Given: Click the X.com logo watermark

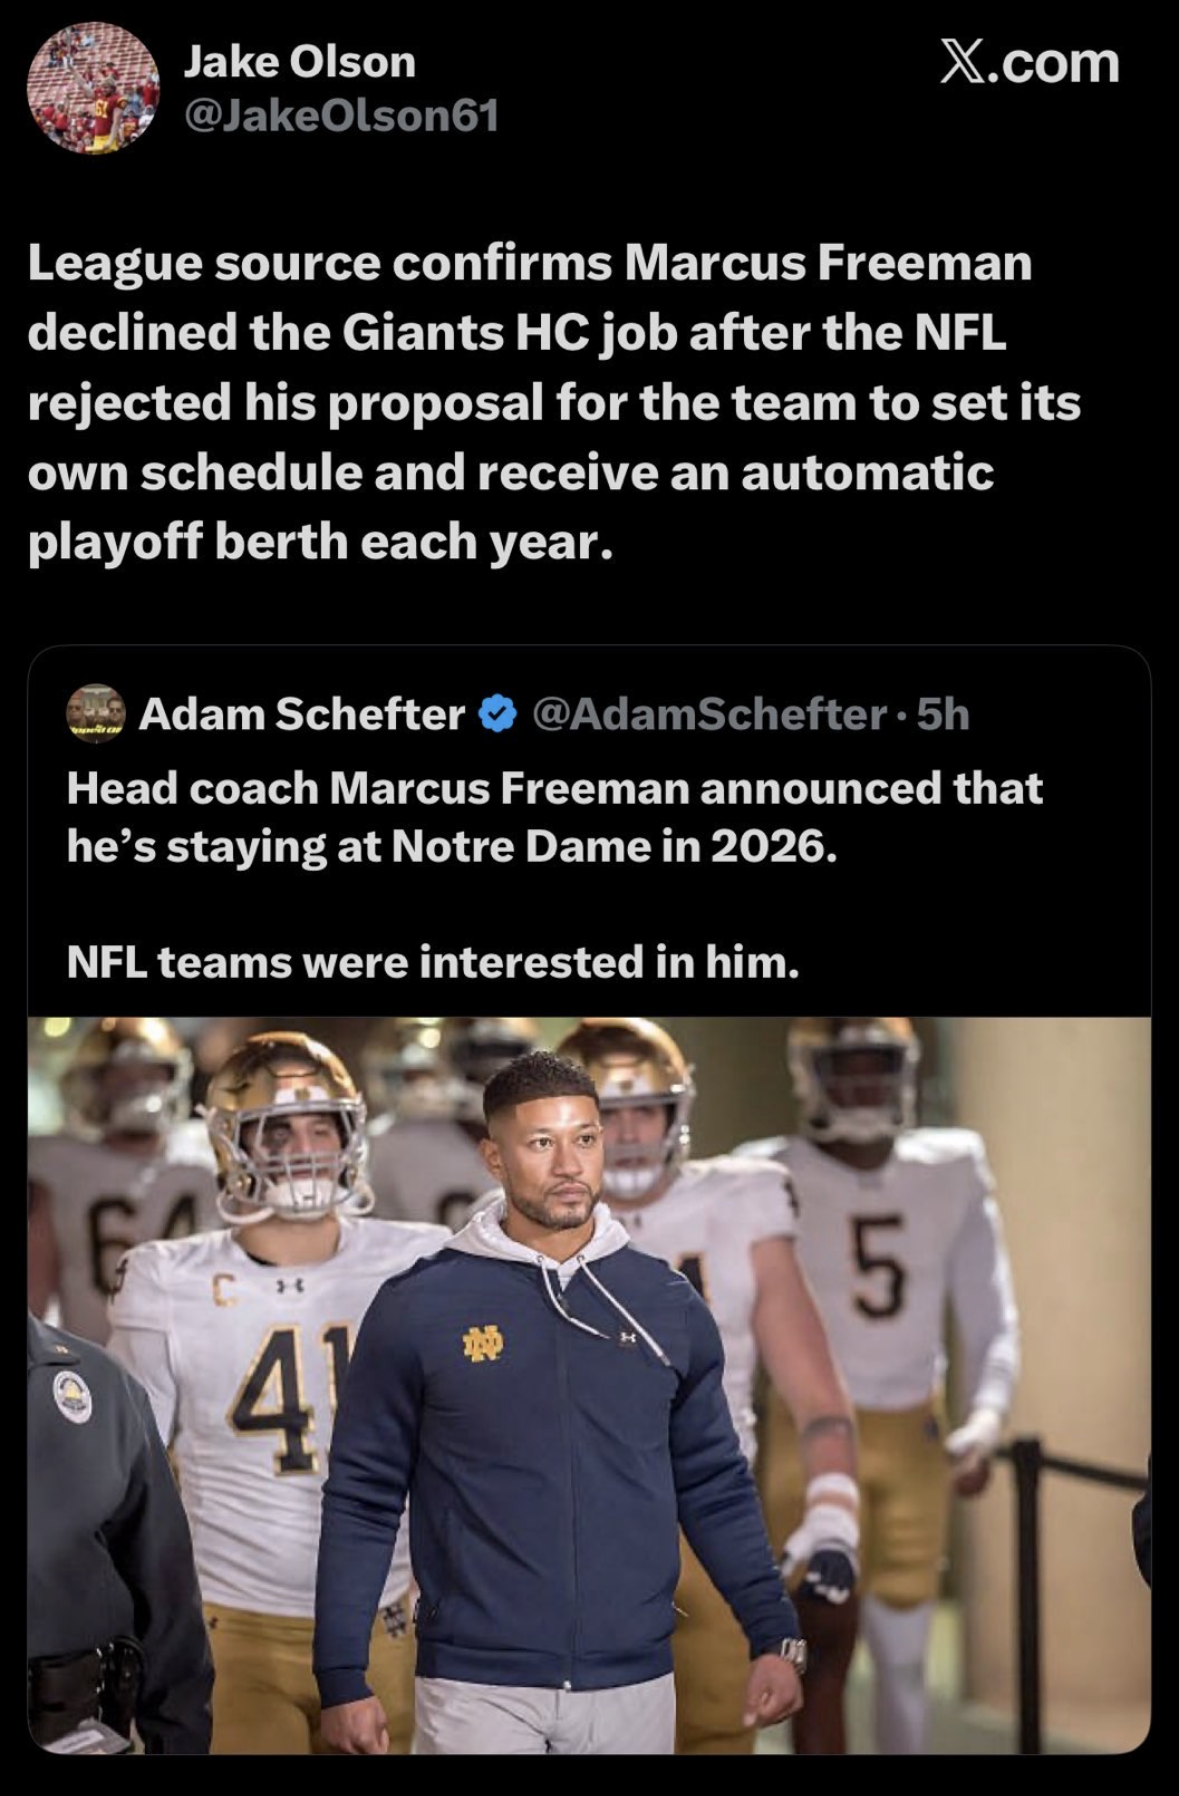Looking at the screenshot, I should click(x=1029, y=63).
